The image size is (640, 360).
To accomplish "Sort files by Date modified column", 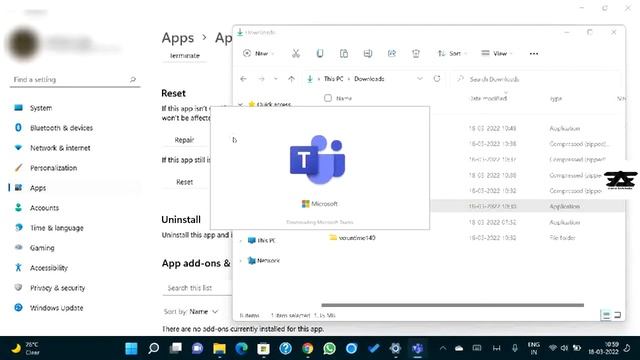I will pyautogui.click(x=488, y=98).
